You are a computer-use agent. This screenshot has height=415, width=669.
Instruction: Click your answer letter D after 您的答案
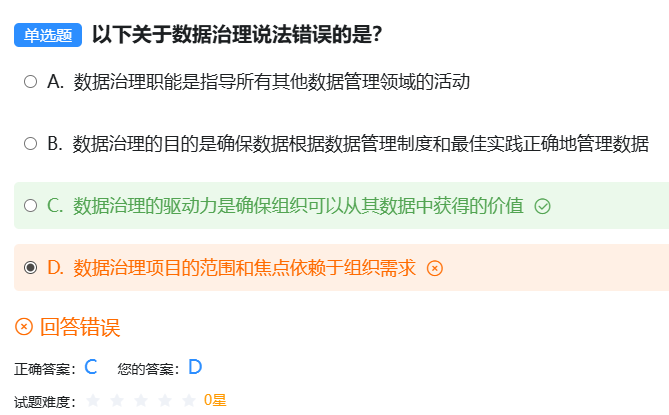click(x=195, y=367)
